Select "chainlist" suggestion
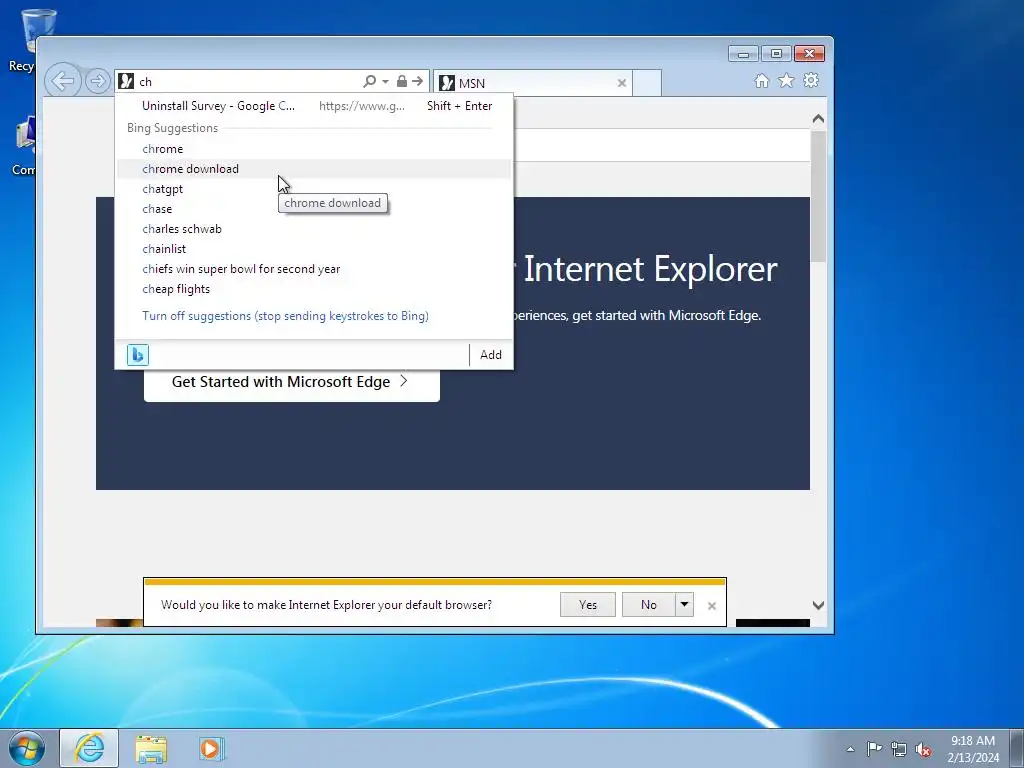This screenshot has height=768, width=1024. pos(313,249)
